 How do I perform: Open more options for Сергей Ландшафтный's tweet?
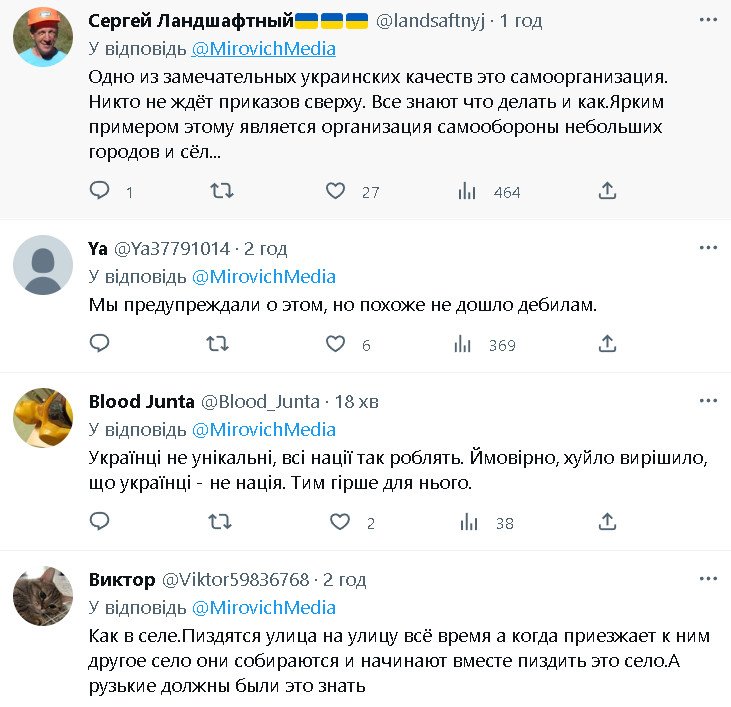point(708,22)
